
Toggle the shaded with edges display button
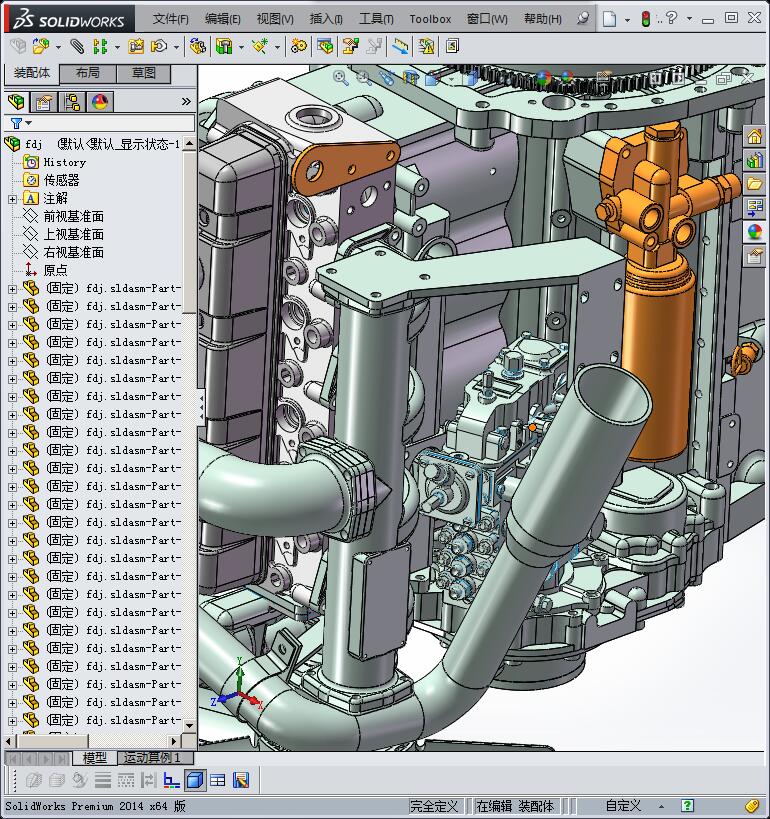195,780
